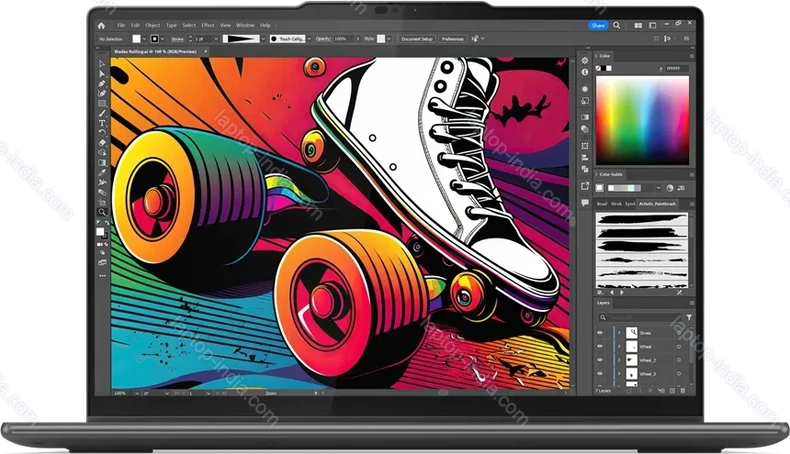Hide the Shoes layer
This screenshot has height=454, width=790.
pos(600,332)
